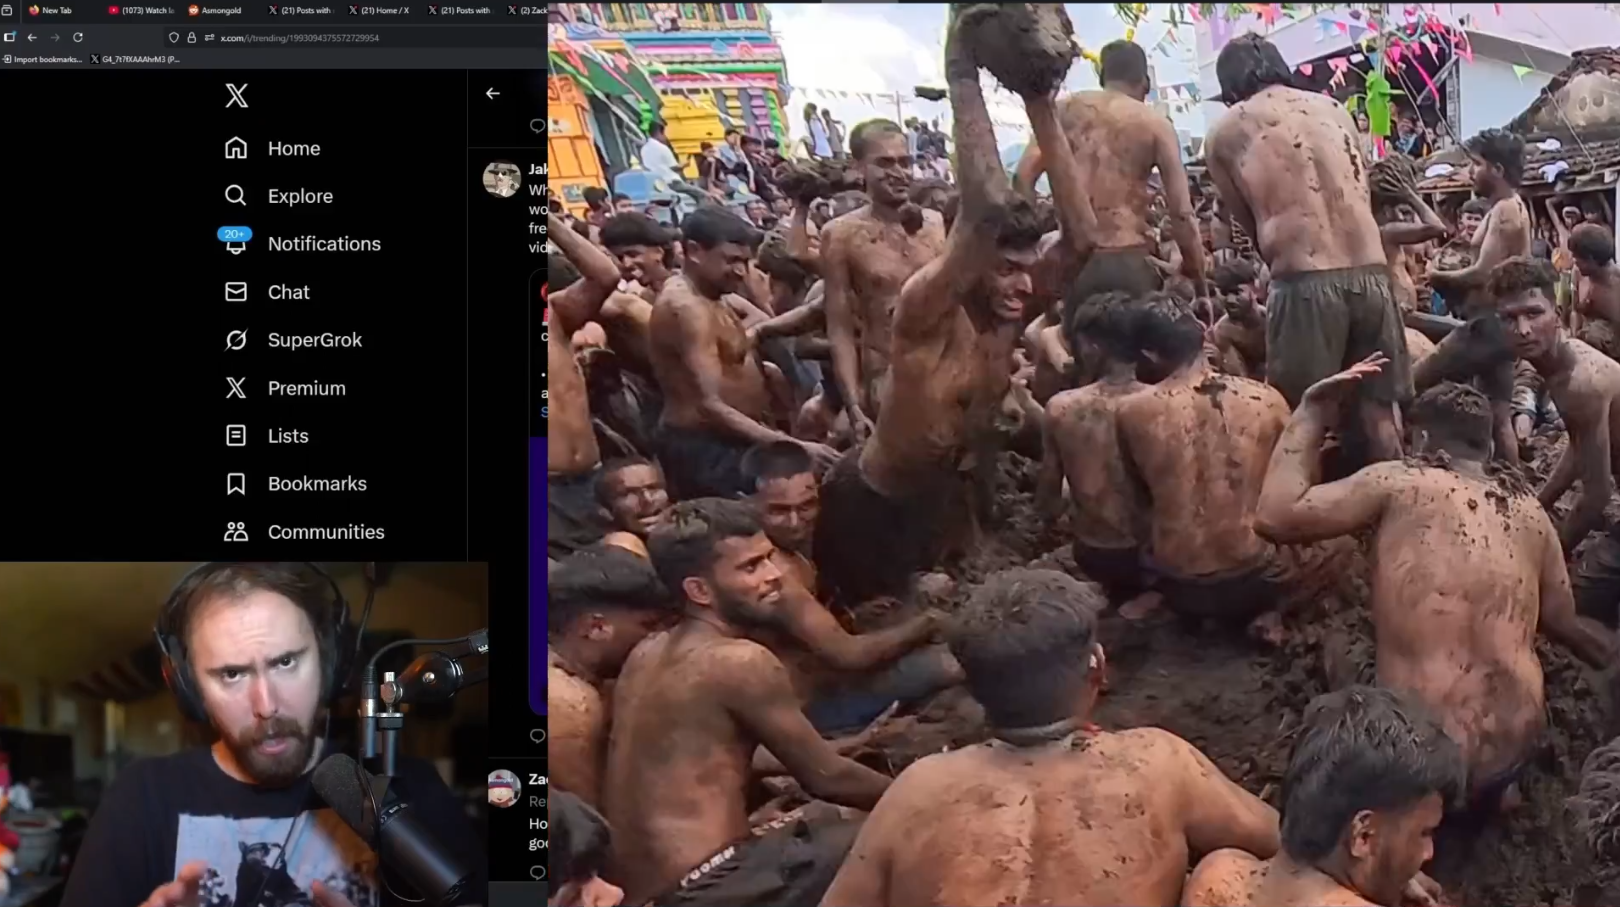Click the sidebar toggle icon left of back arrow
Screen dimensions: 1620x907
10,38
